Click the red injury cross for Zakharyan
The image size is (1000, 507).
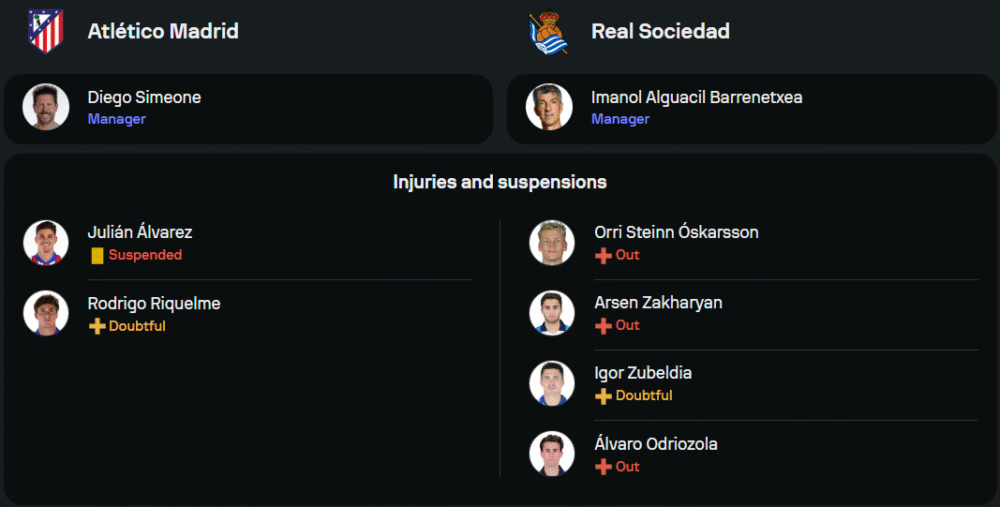coord(603,325)
